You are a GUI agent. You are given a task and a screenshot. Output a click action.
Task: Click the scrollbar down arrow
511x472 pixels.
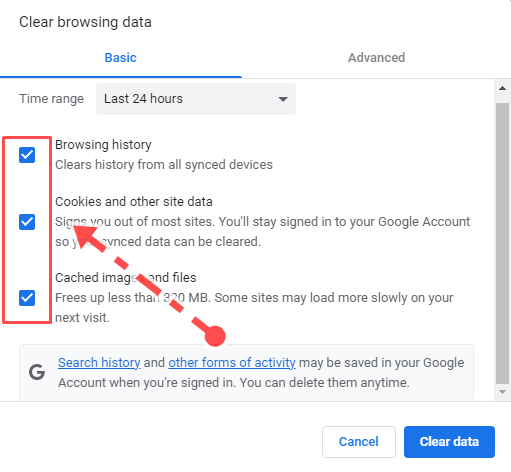pyautogui.click(x=502, y=392)
